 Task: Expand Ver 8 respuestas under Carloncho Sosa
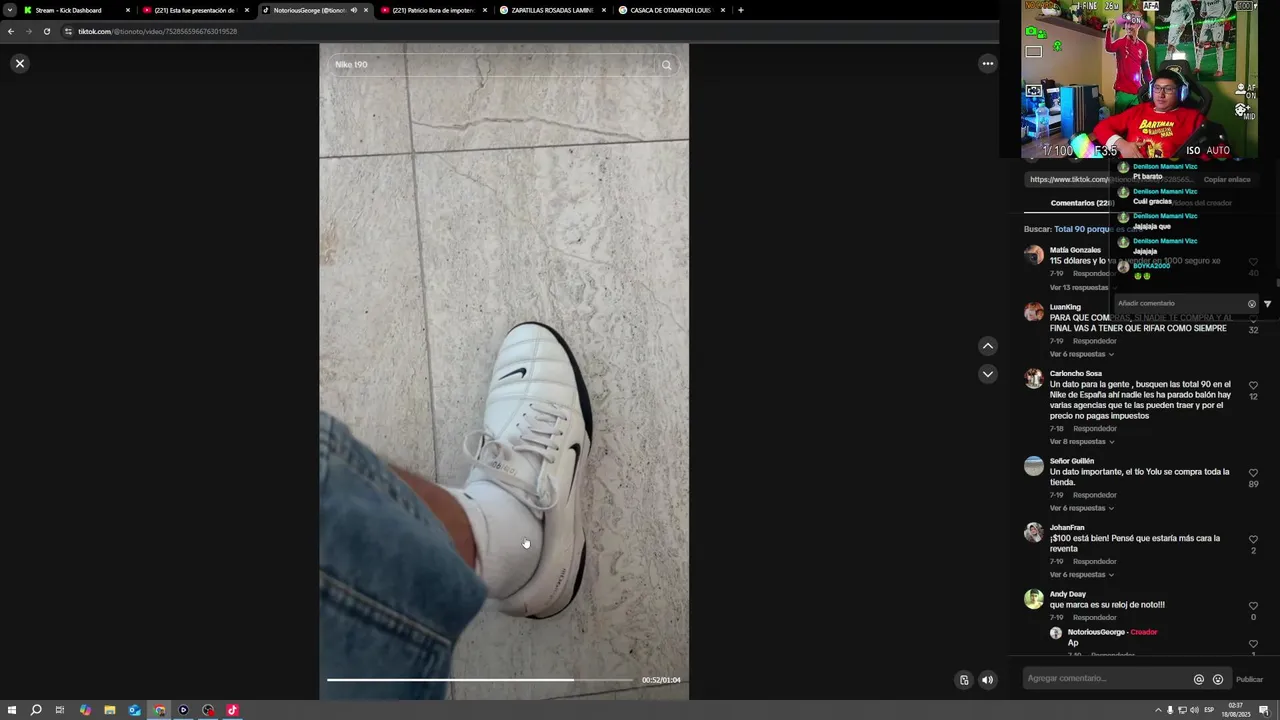(x=1080, y=441)
